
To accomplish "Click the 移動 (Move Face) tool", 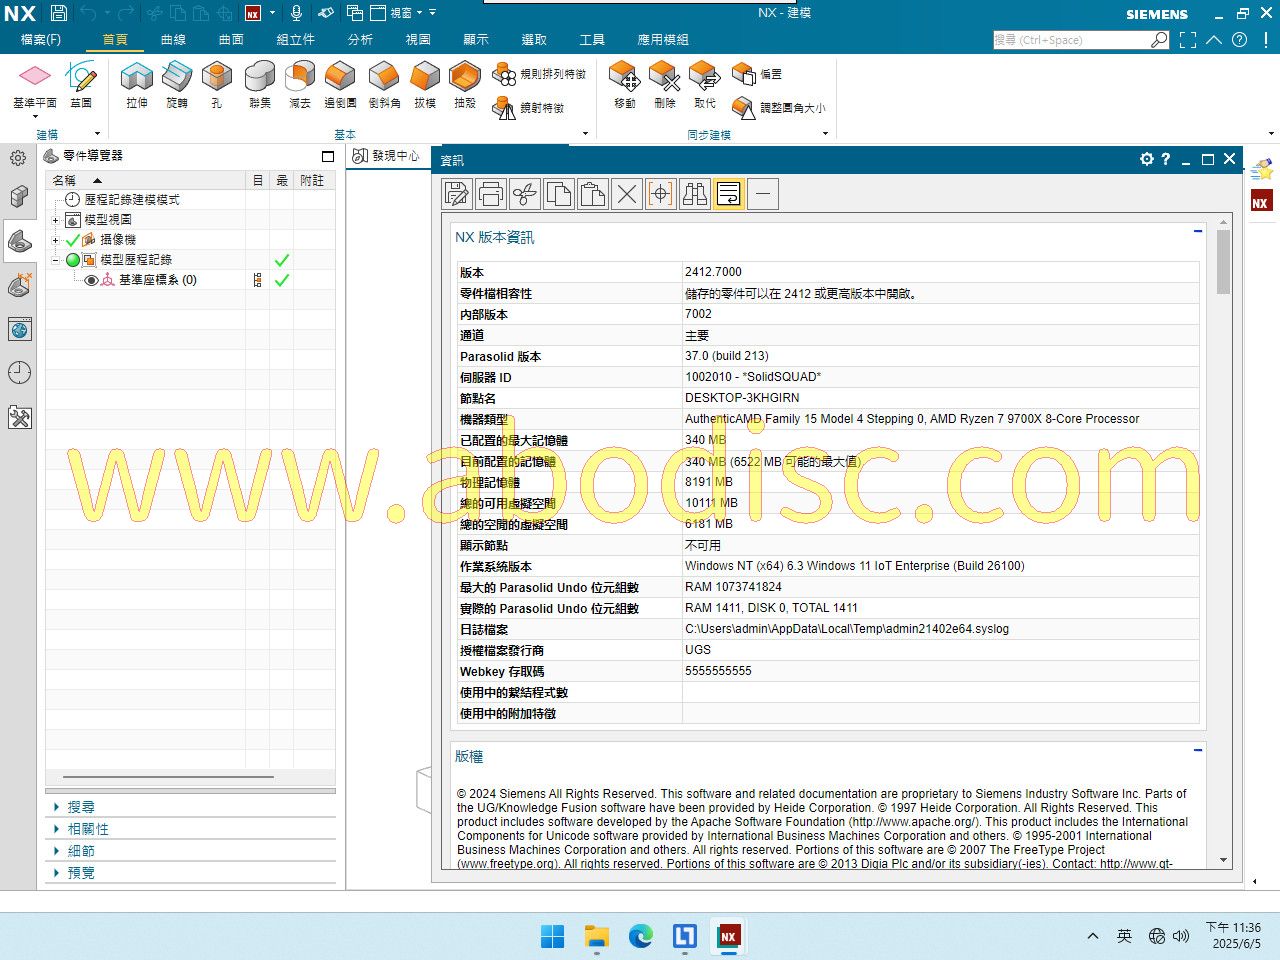I will tap(624, 85).
